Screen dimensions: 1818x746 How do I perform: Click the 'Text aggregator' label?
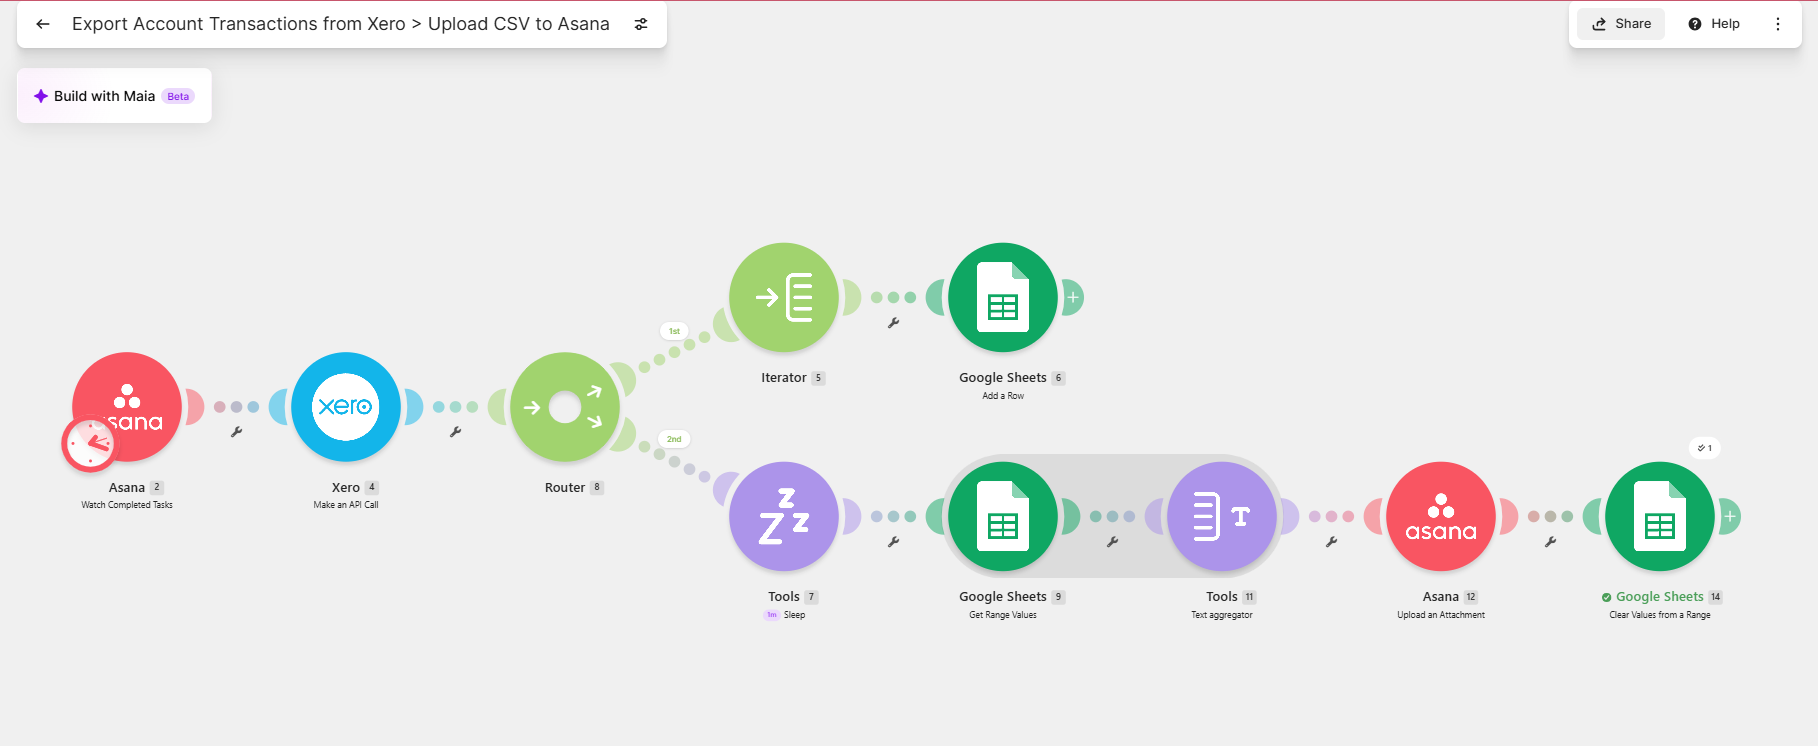[1222, 615]
